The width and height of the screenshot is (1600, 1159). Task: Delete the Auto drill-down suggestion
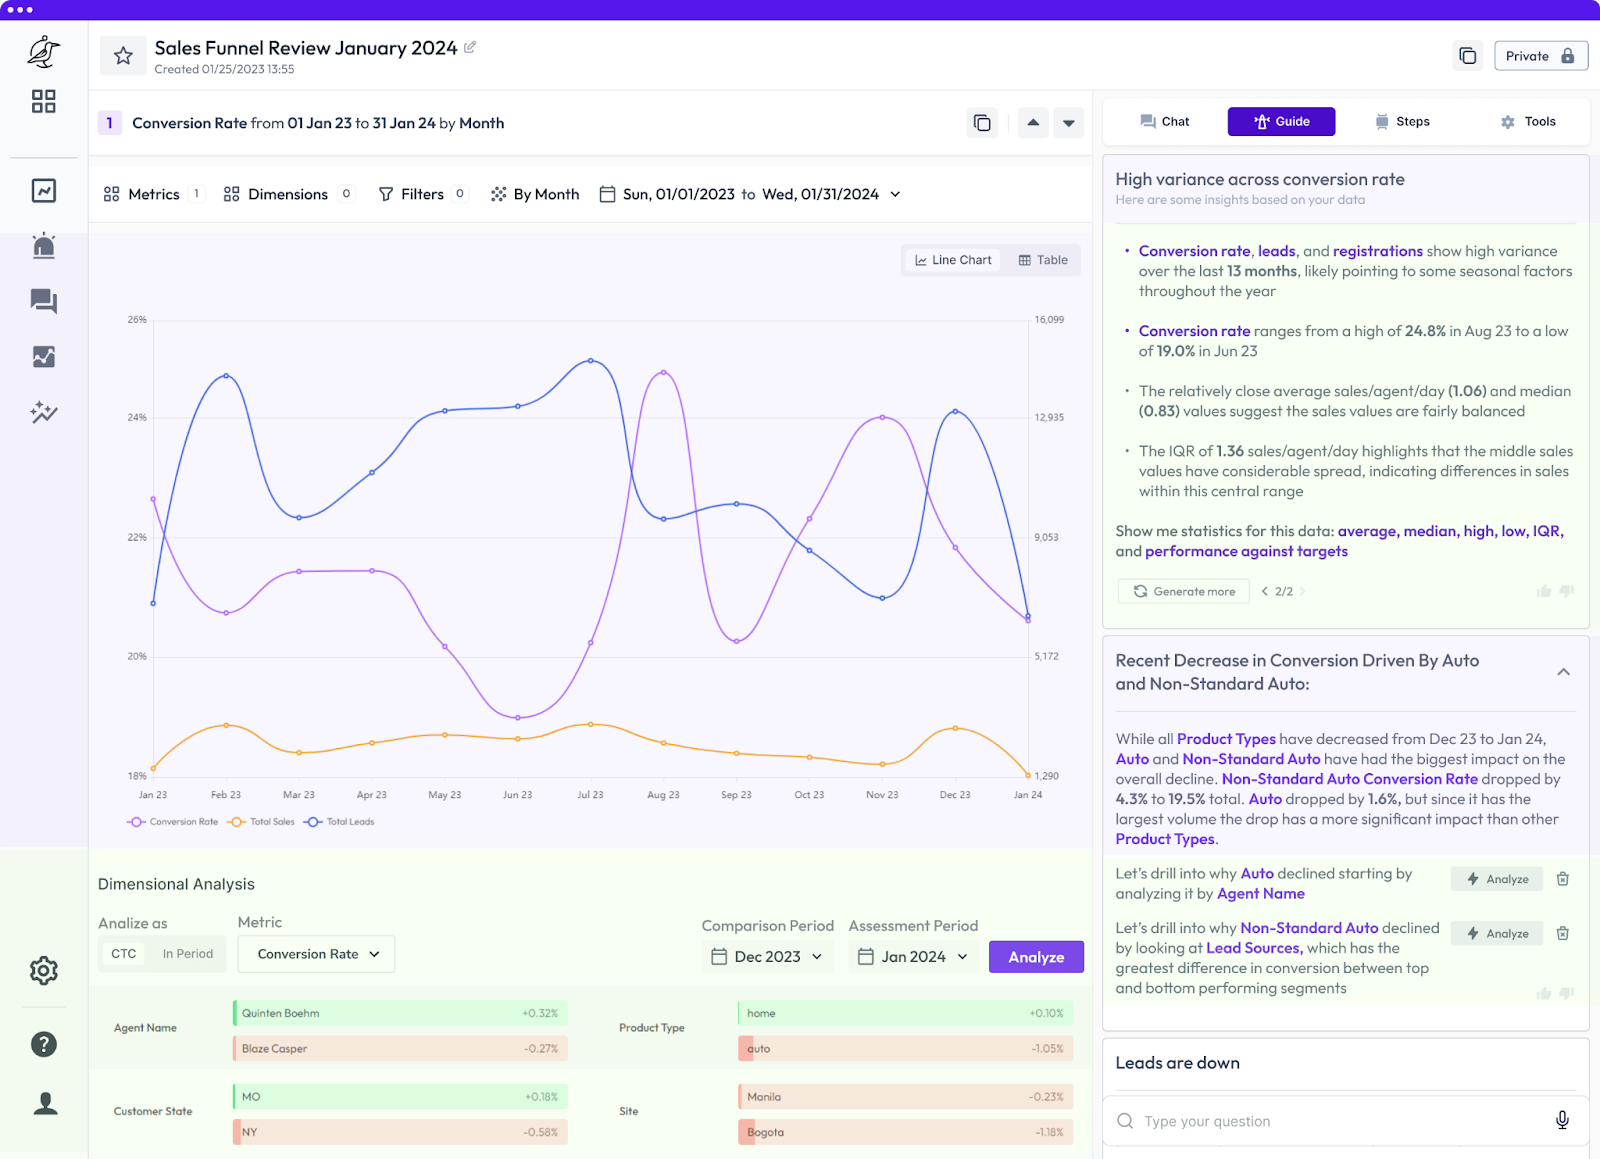pyautogui.click(x=1563, y=879)
